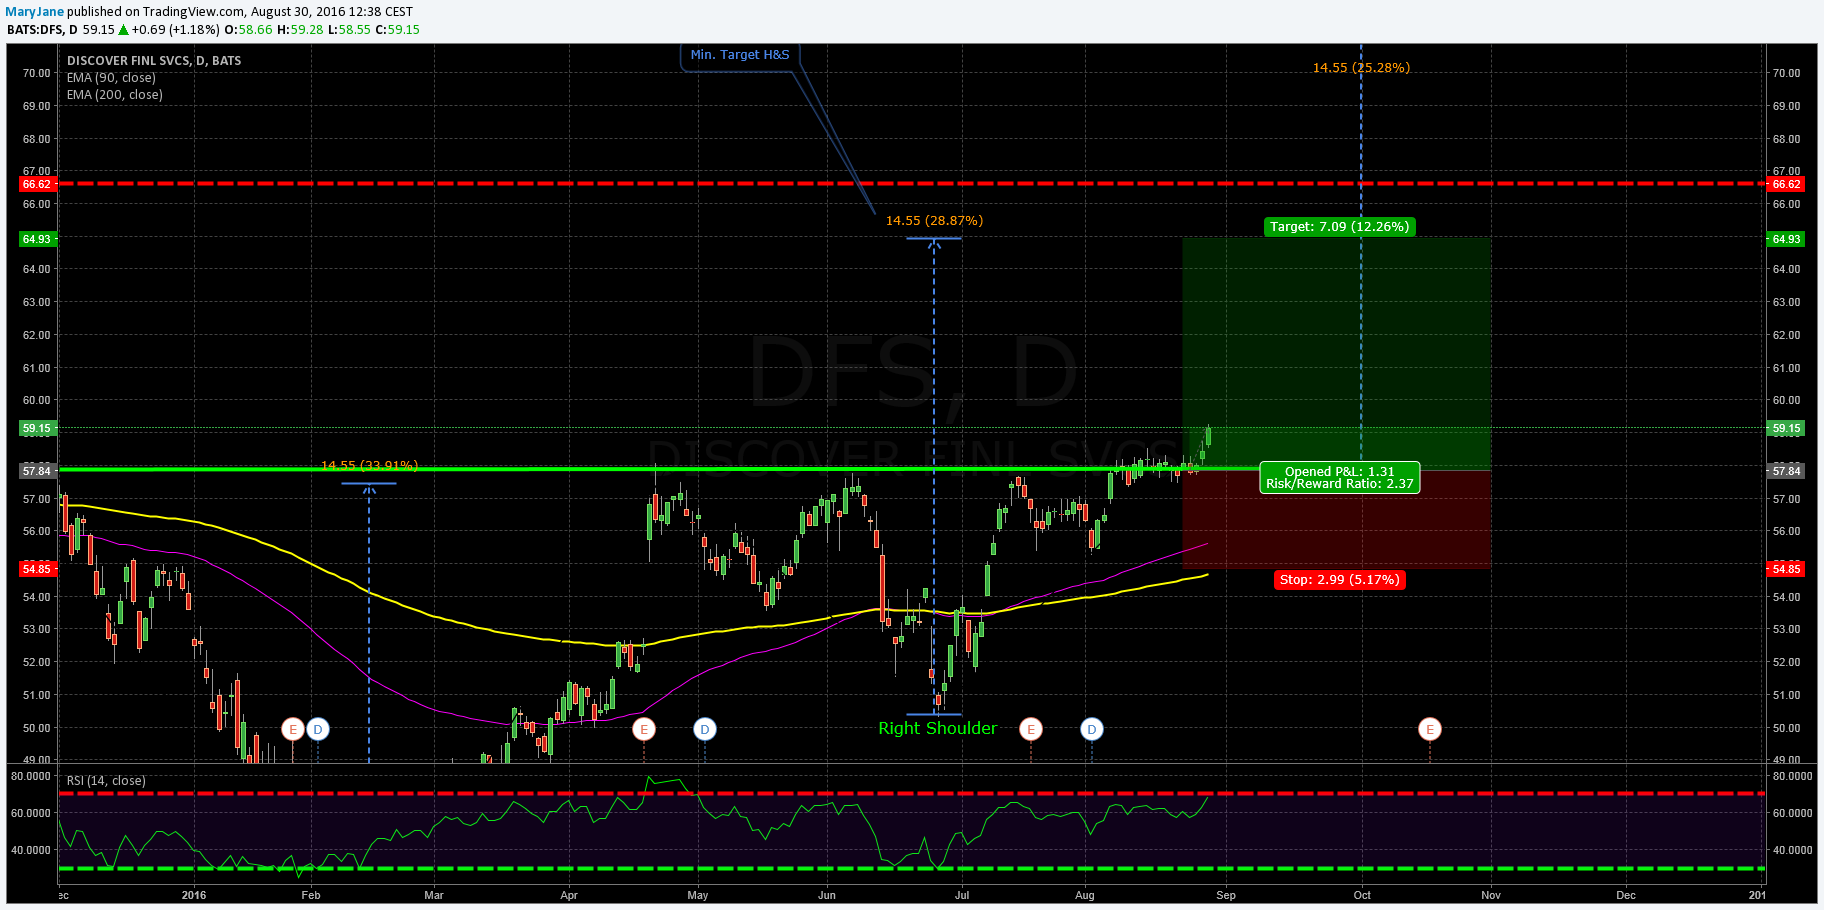Click the Mar label on the time axis
1824x910 pixels.
(434, 895)
